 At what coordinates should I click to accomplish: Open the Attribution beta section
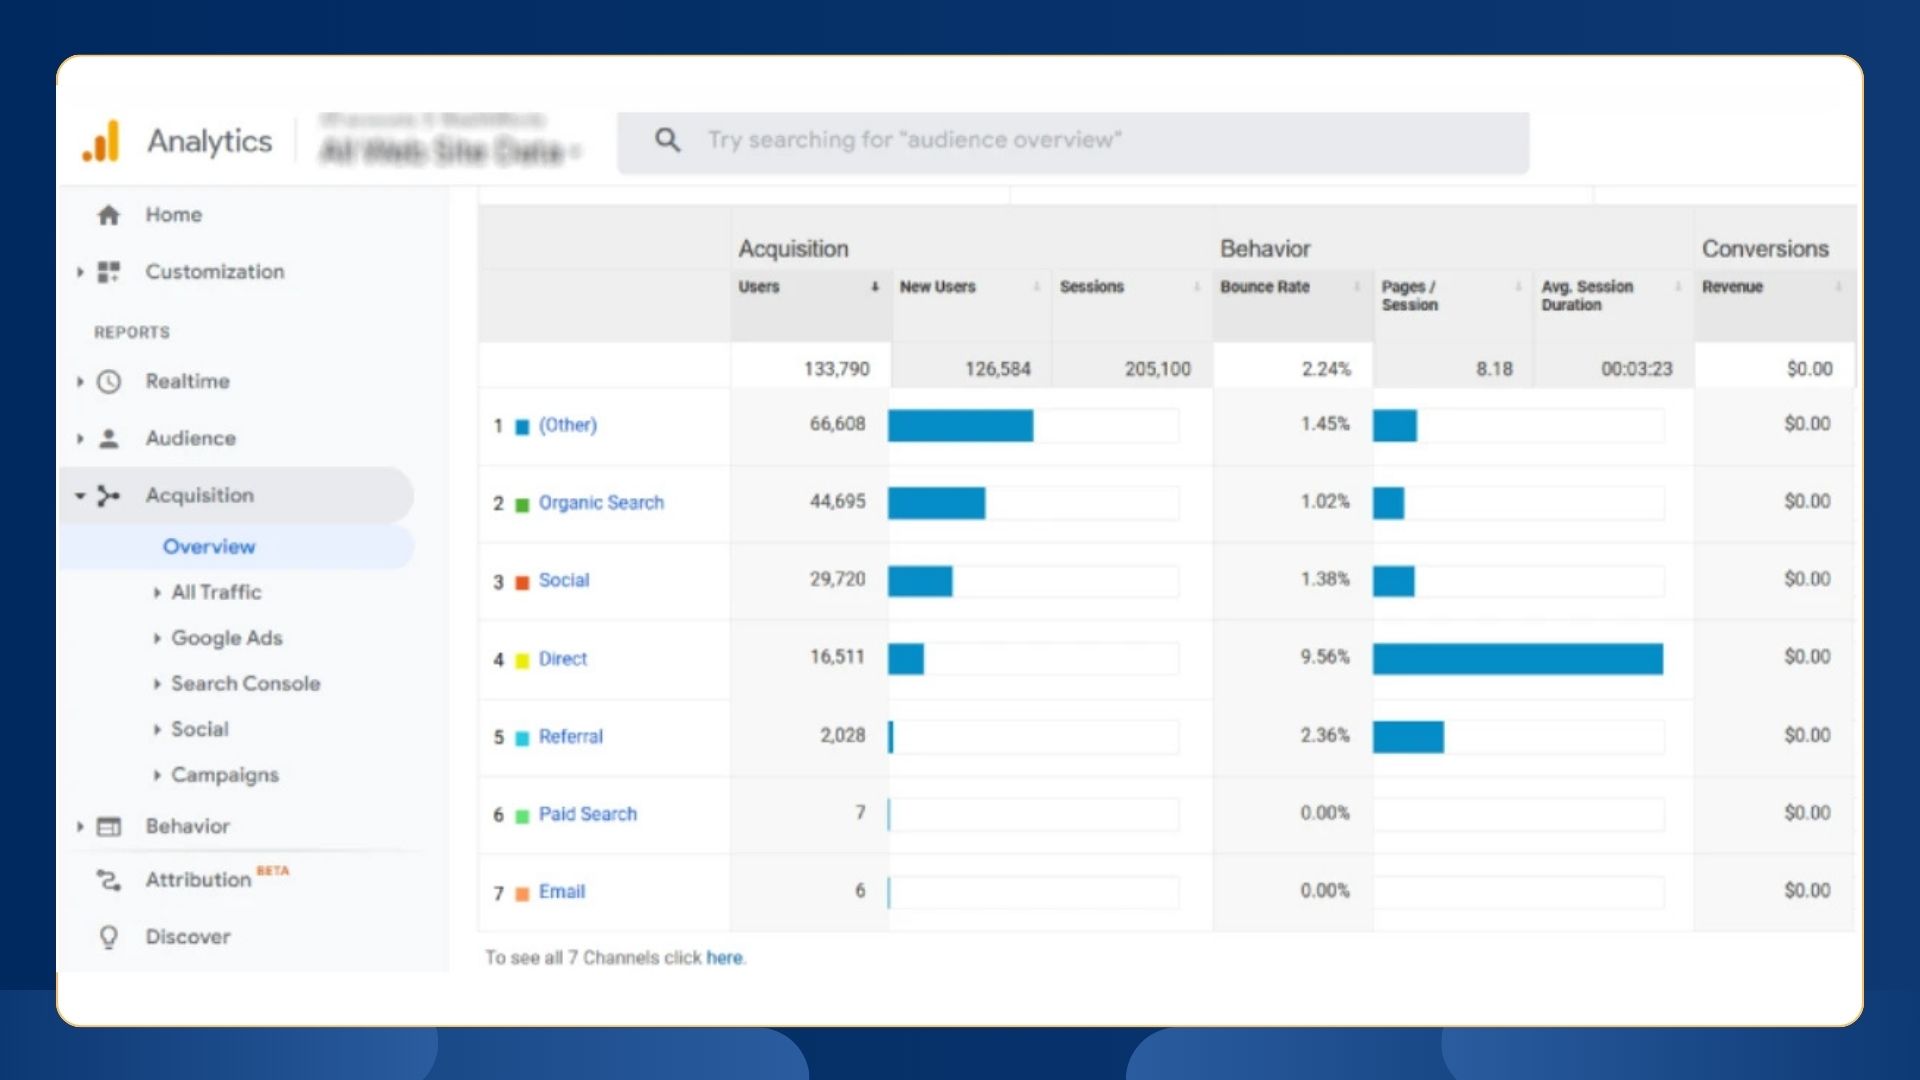pyautogui.click(x=217, y=879)
